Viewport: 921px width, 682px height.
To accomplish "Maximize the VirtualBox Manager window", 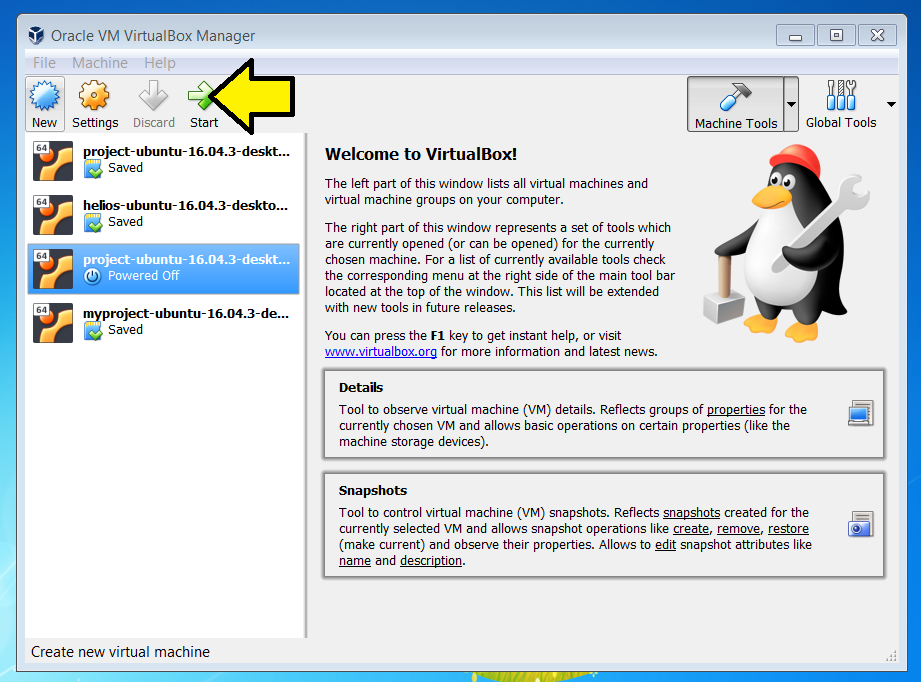I will pos(836,35).
